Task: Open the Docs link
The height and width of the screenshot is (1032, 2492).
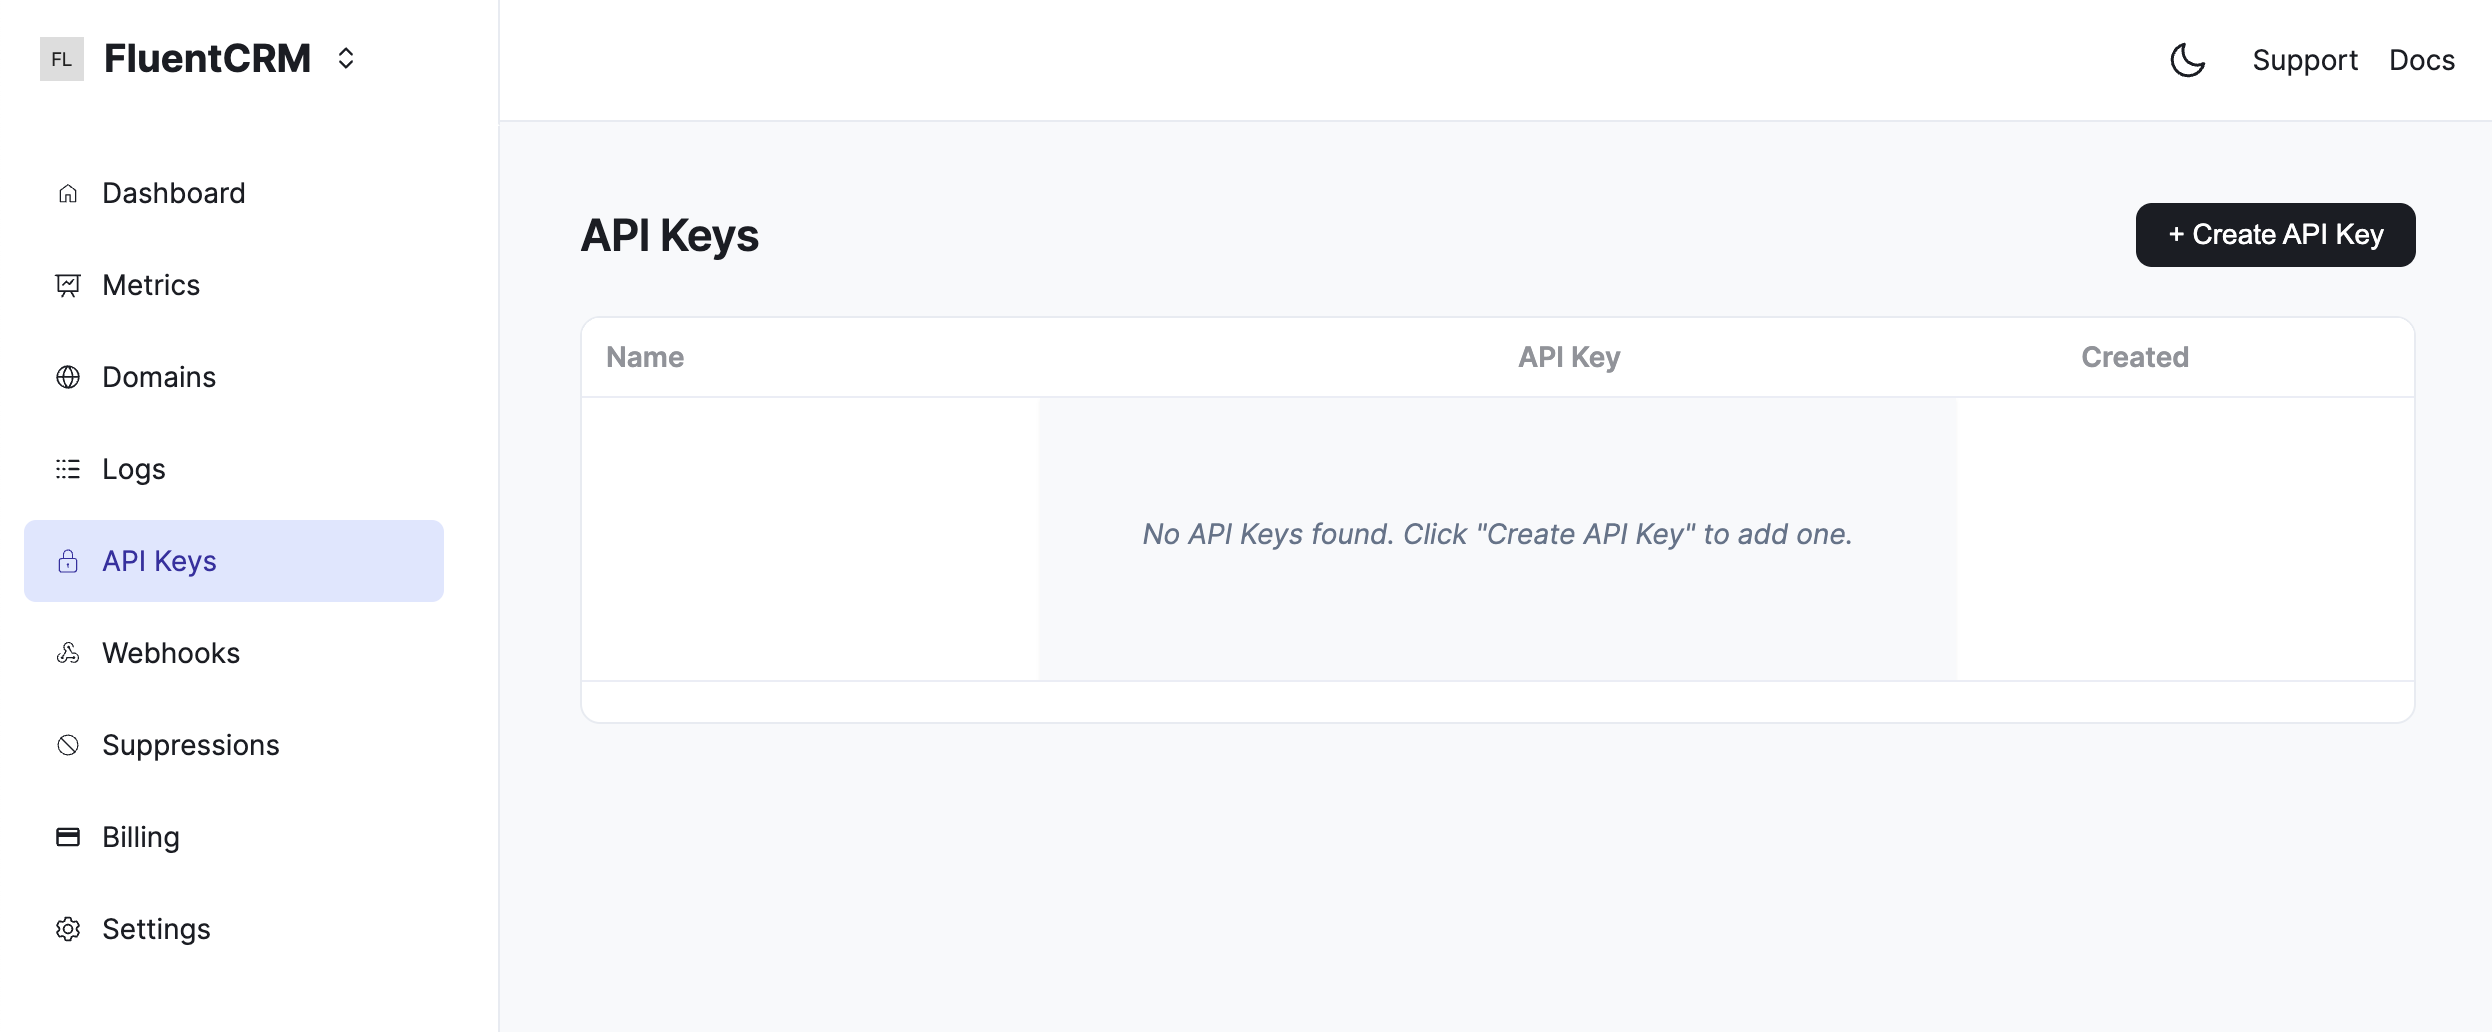Action: click(2422, 60)
